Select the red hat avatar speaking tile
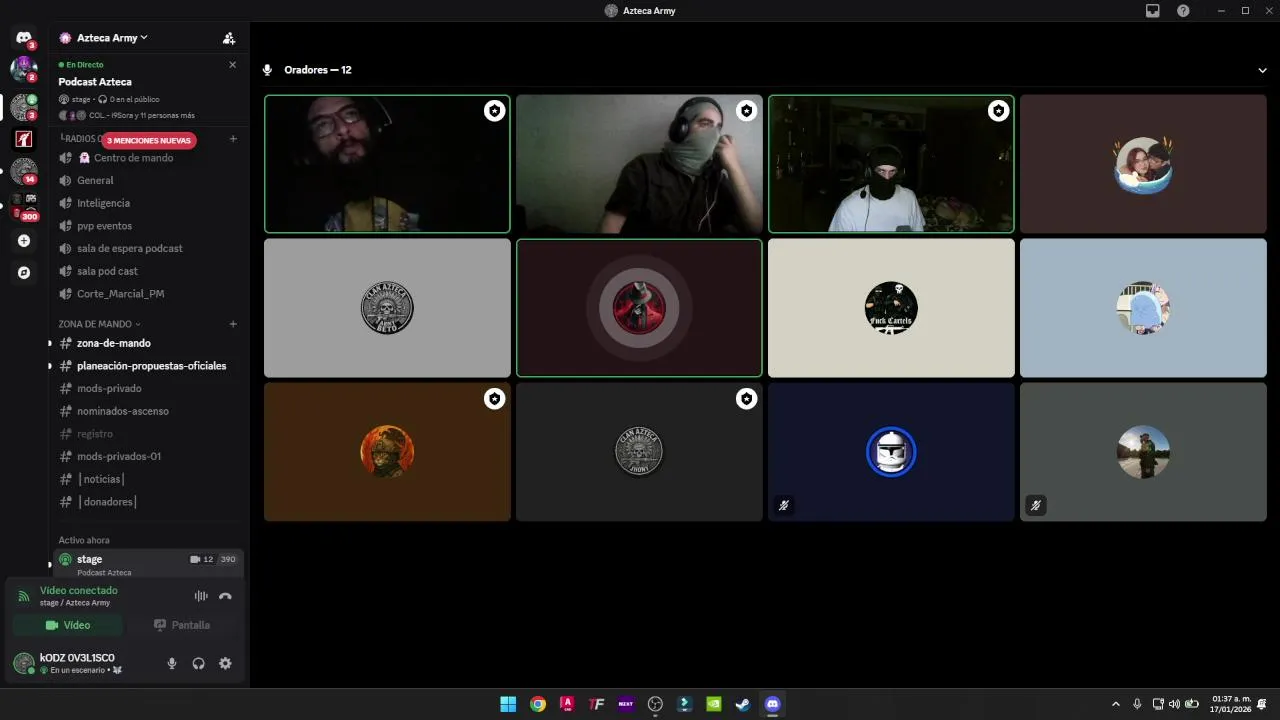Viewport: 1280px width, 720px height. (639, 308)
